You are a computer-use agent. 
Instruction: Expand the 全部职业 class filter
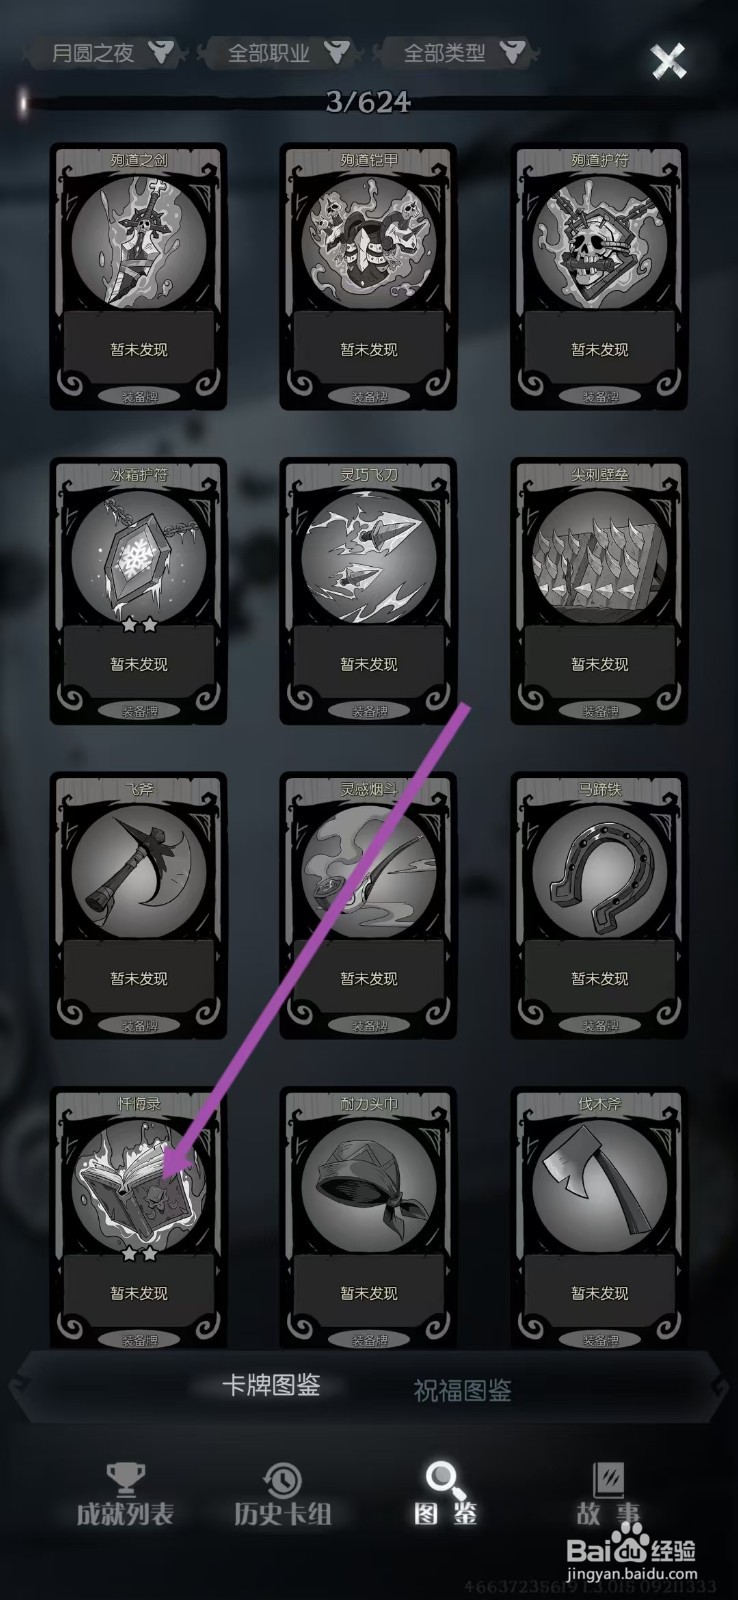[x=282, y=52]
